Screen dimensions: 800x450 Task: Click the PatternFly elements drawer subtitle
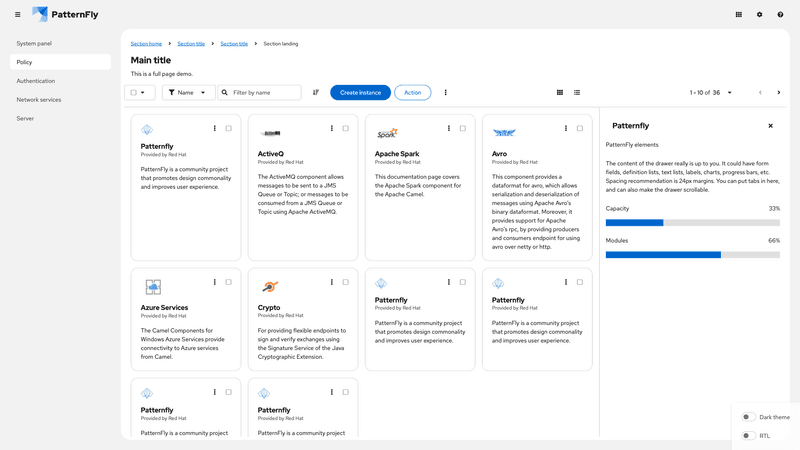pyautogui.click(x=632, y=145)
